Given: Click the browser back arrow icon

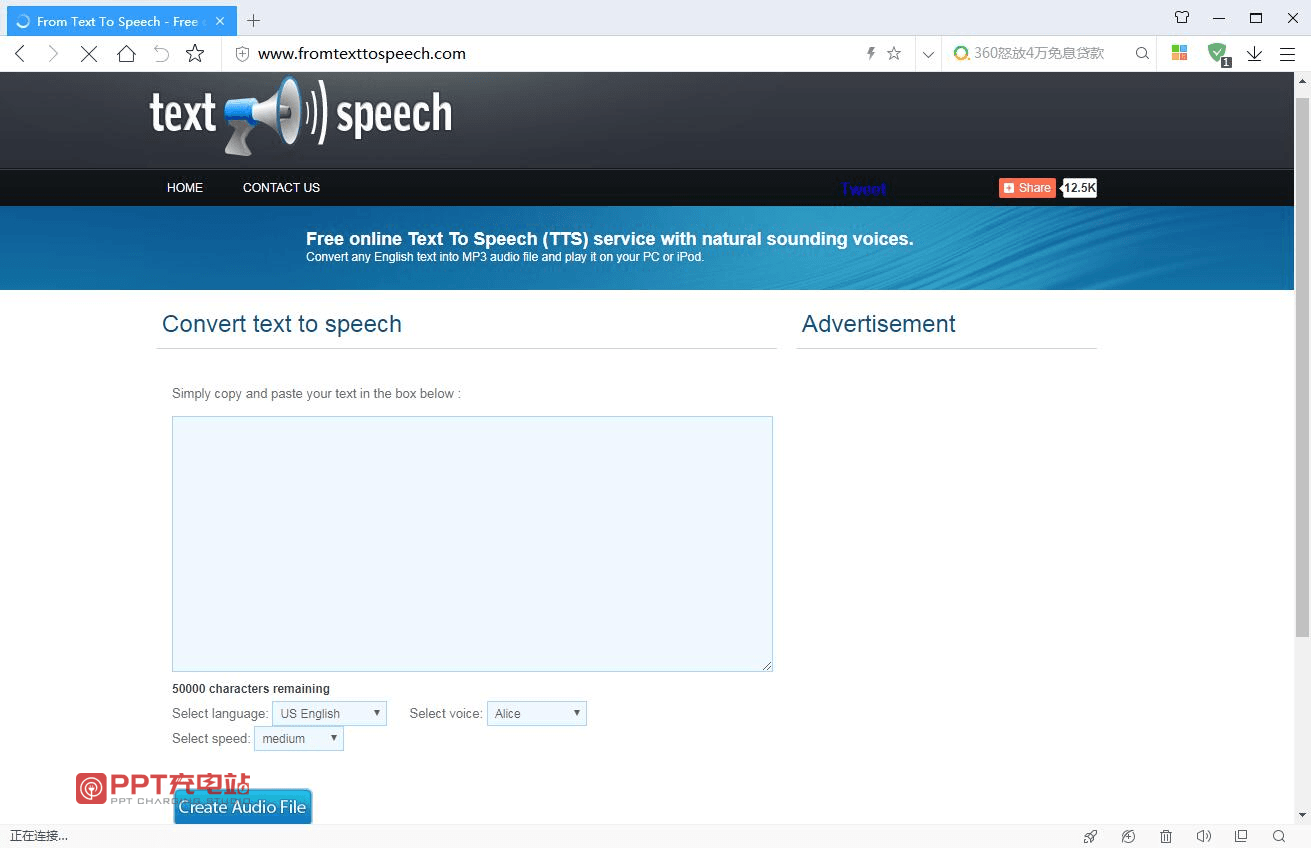Looking at the screenshot, I should click(20, 54).
